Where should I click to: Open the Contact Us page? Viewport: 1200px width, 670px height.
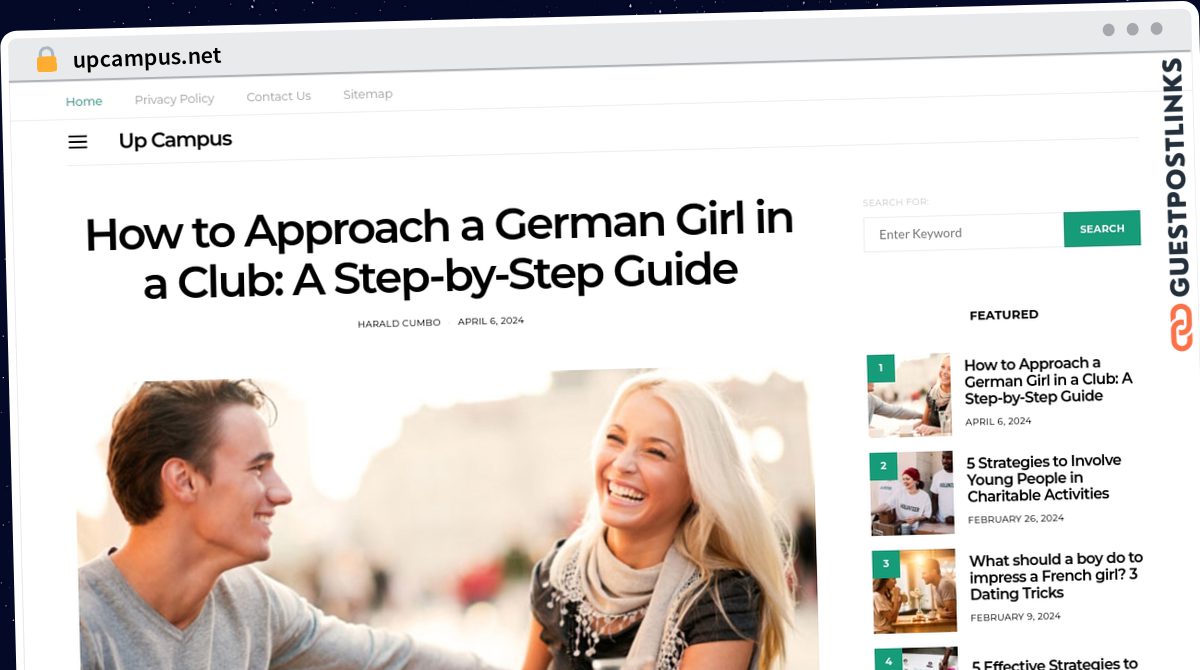click(x=278, y=97)
